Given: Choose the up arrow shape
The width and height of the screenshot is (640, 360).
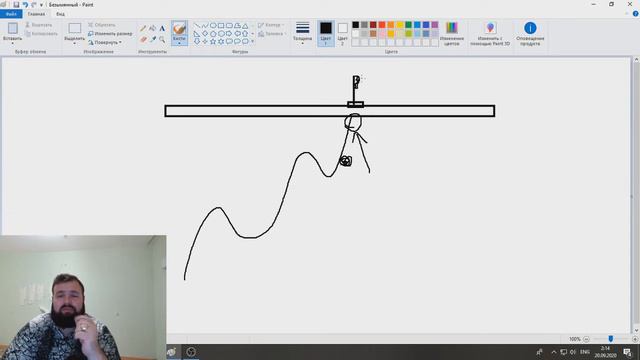Looking at the screenshot, I should 245,33.
